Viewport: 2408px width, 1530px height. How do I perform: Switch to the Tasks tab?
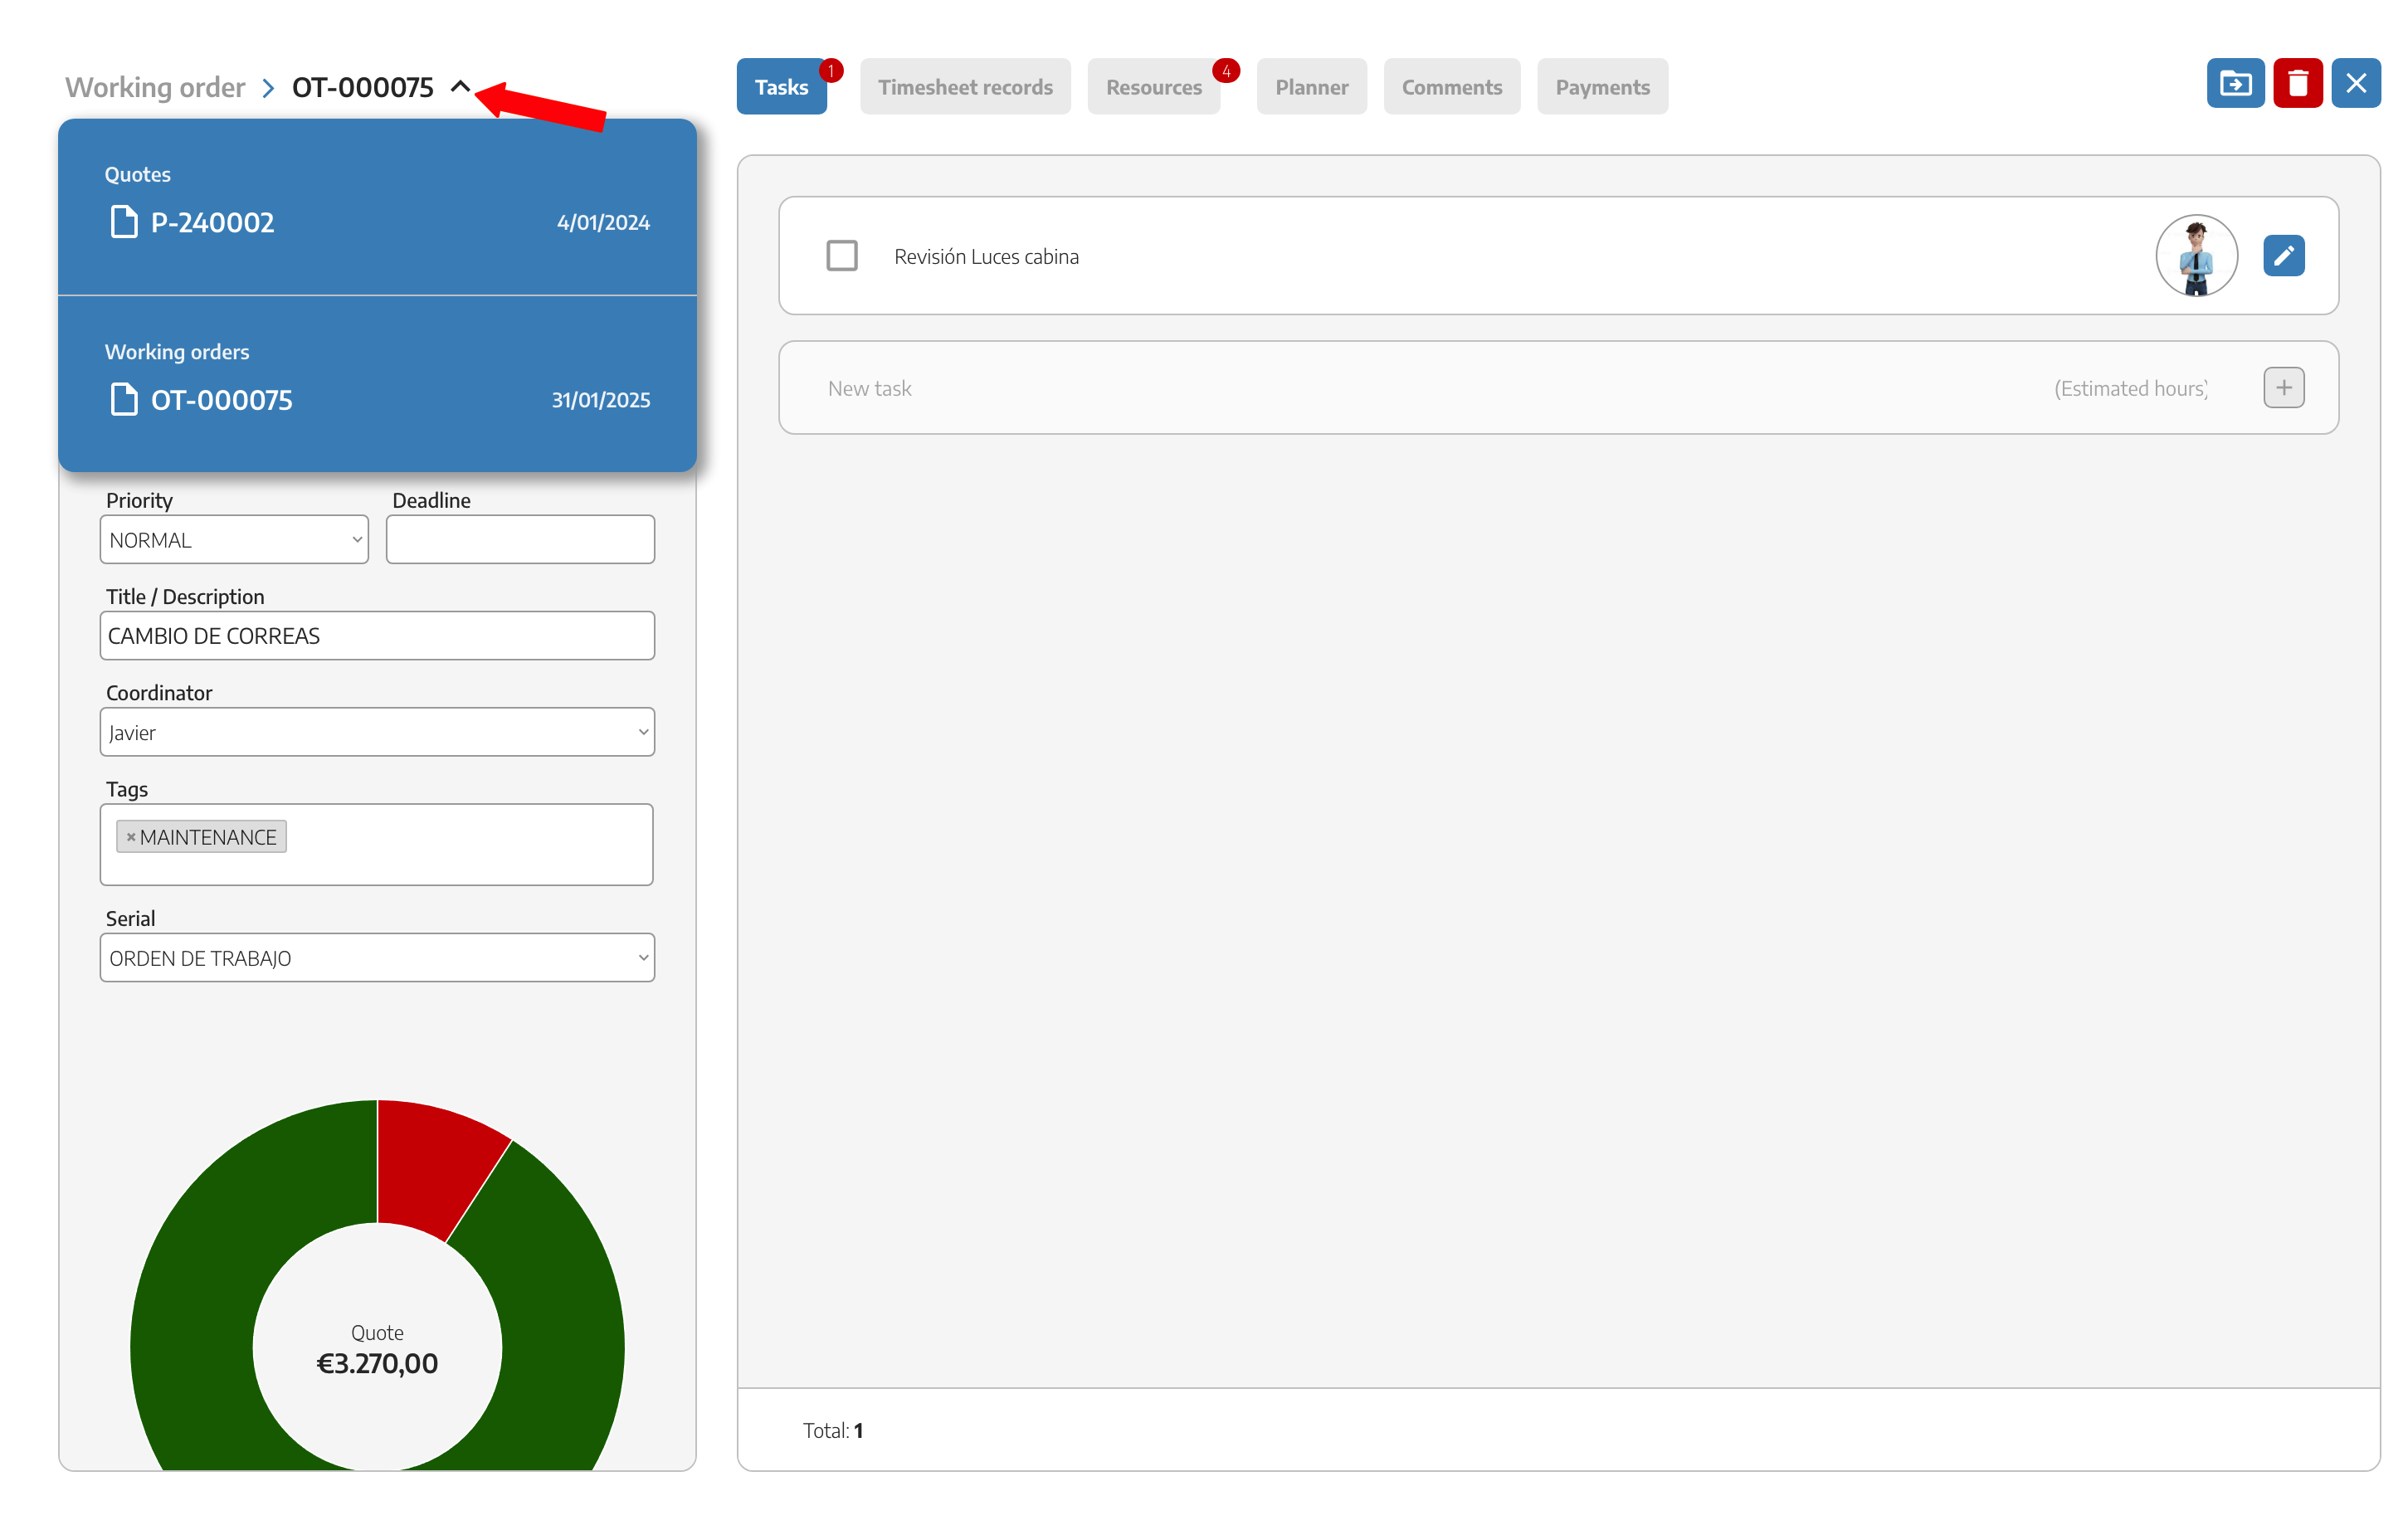point(781,87)
